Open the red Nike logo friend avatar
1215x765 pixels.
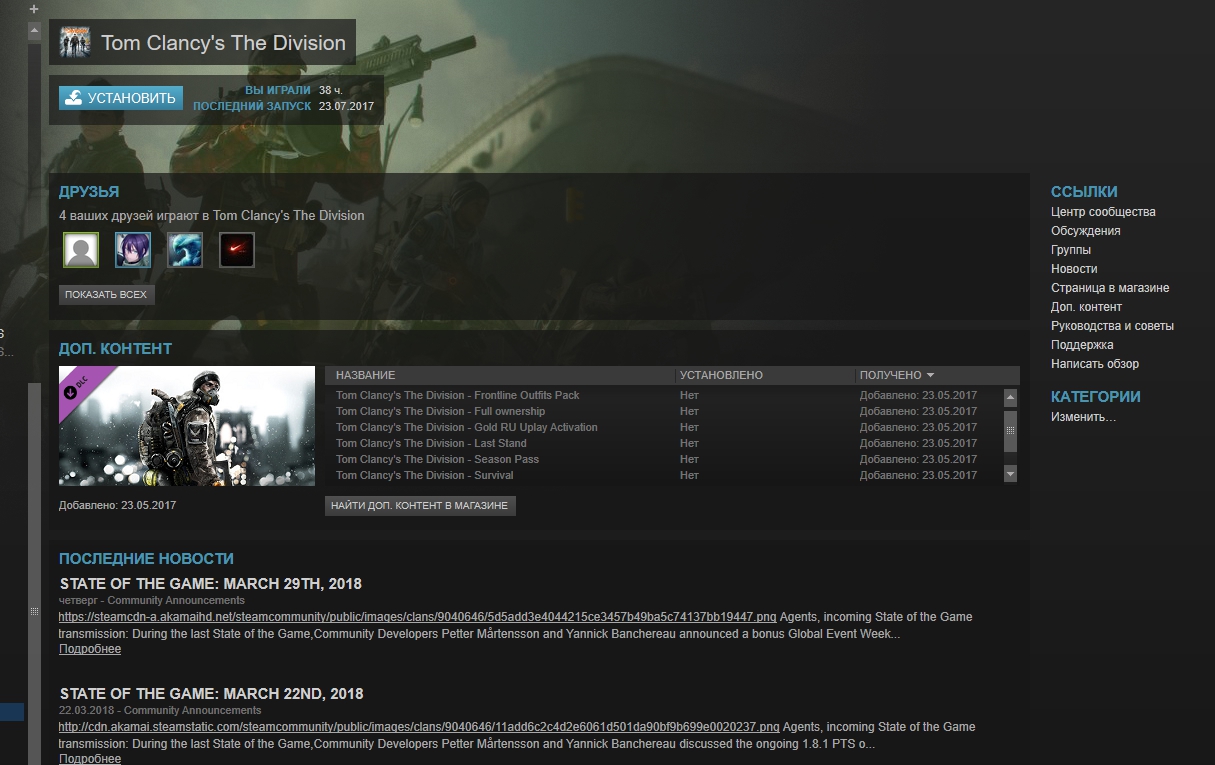[x=237, y=250]
